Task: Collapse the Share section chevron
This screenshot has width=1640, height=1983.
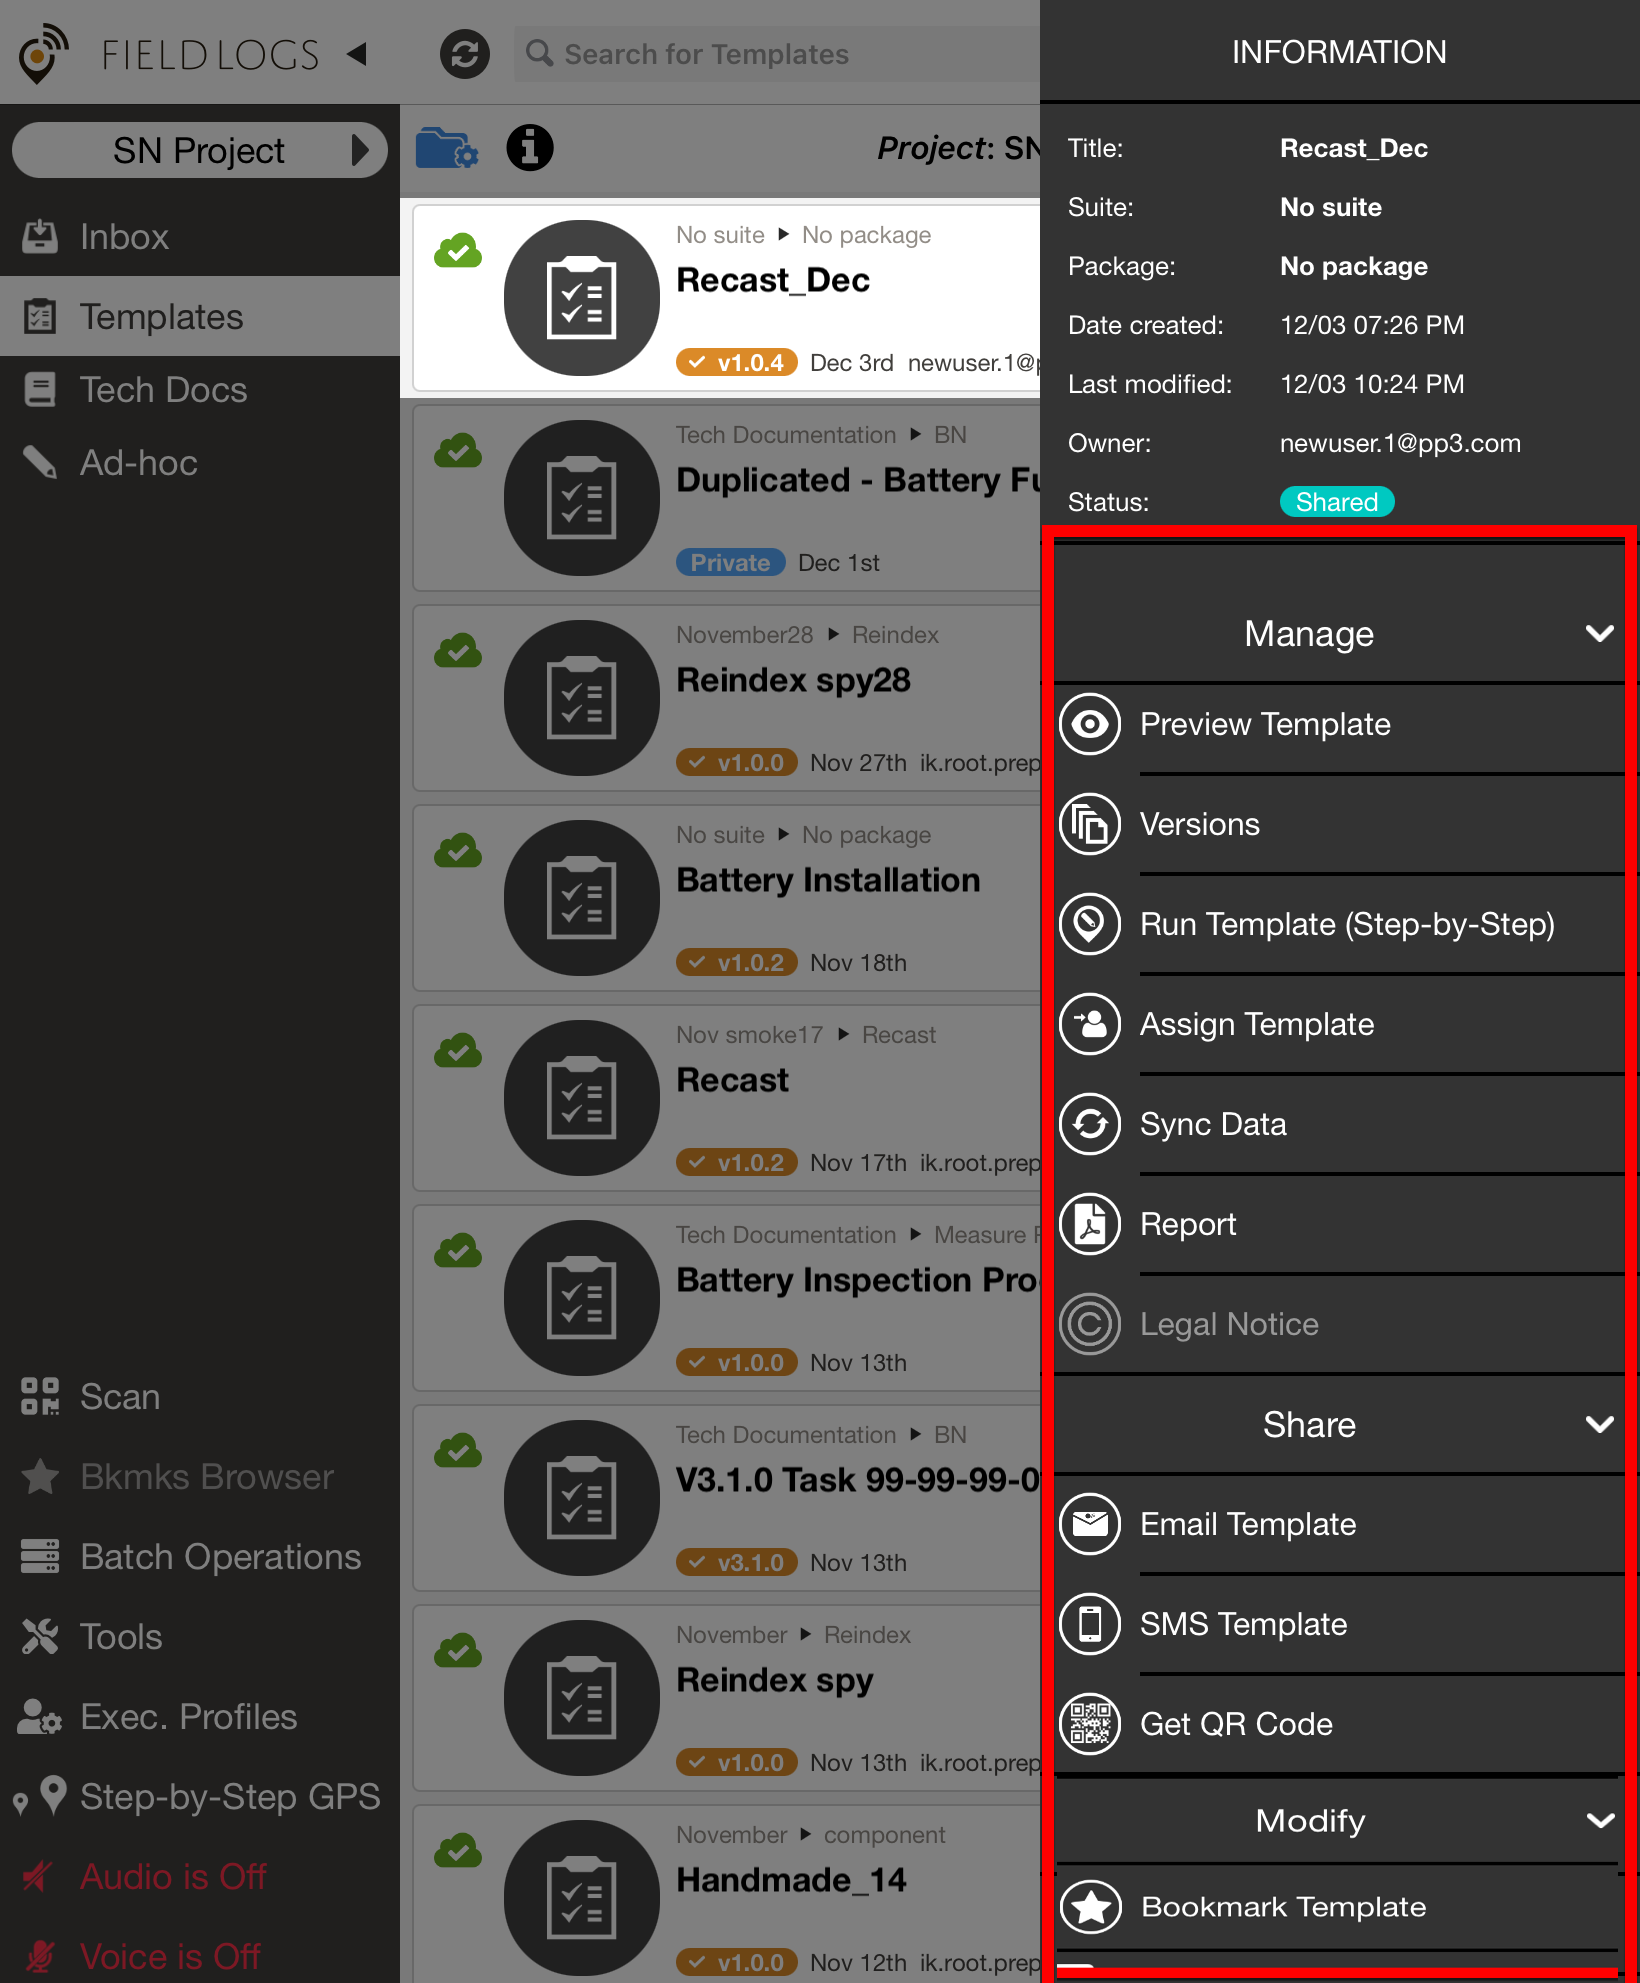Action: click(1599, 1424)
